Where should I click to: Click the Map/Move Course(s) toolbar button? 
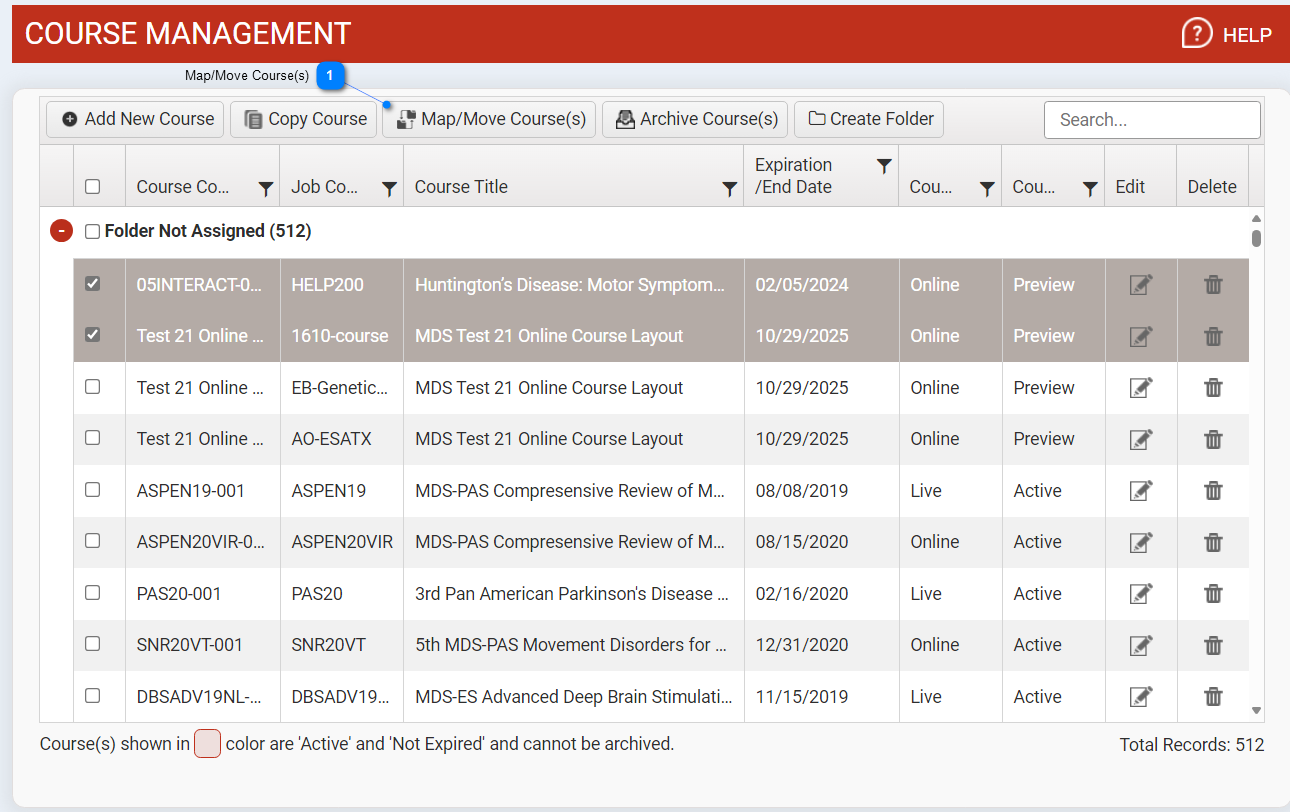(x=490, y=119)
